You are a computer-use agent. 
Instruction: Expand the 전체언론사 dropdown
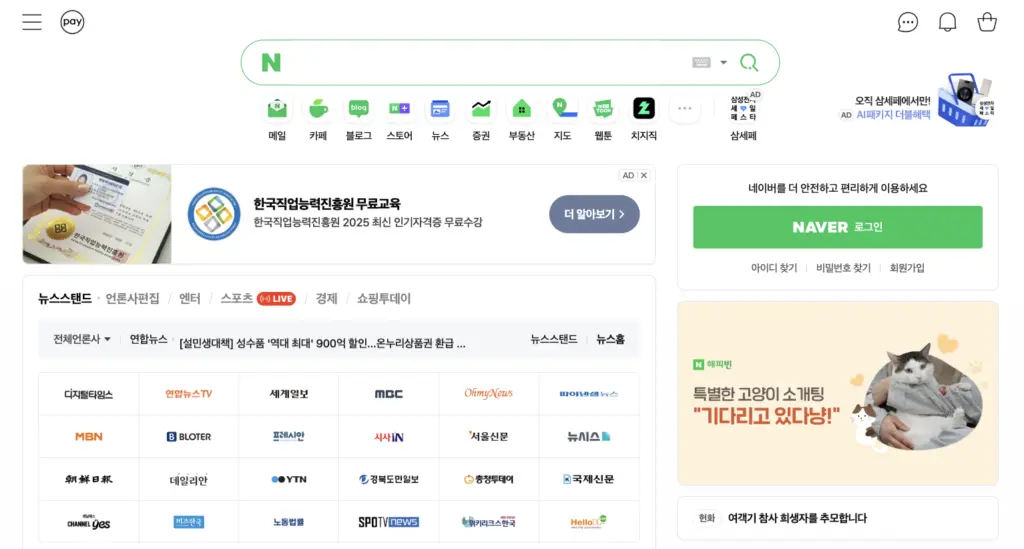click(82, 339)
